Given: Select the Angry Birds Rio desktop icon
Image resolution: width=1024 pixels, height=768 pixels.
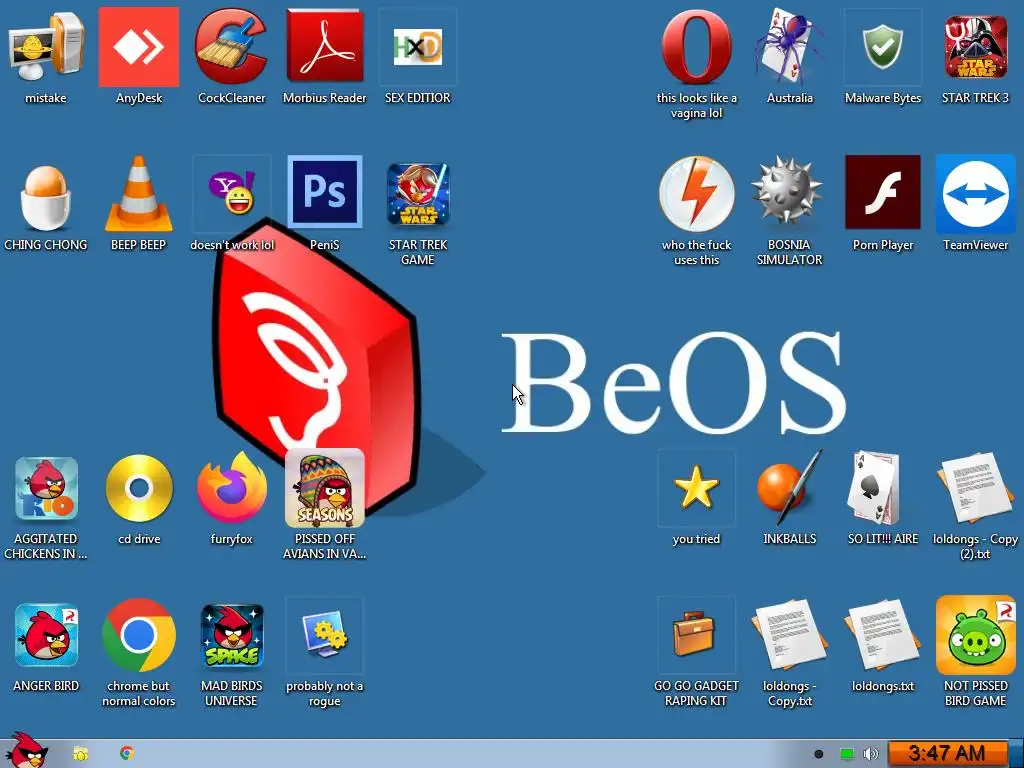Looking at the screenshot, I should (x=46, y=488).
